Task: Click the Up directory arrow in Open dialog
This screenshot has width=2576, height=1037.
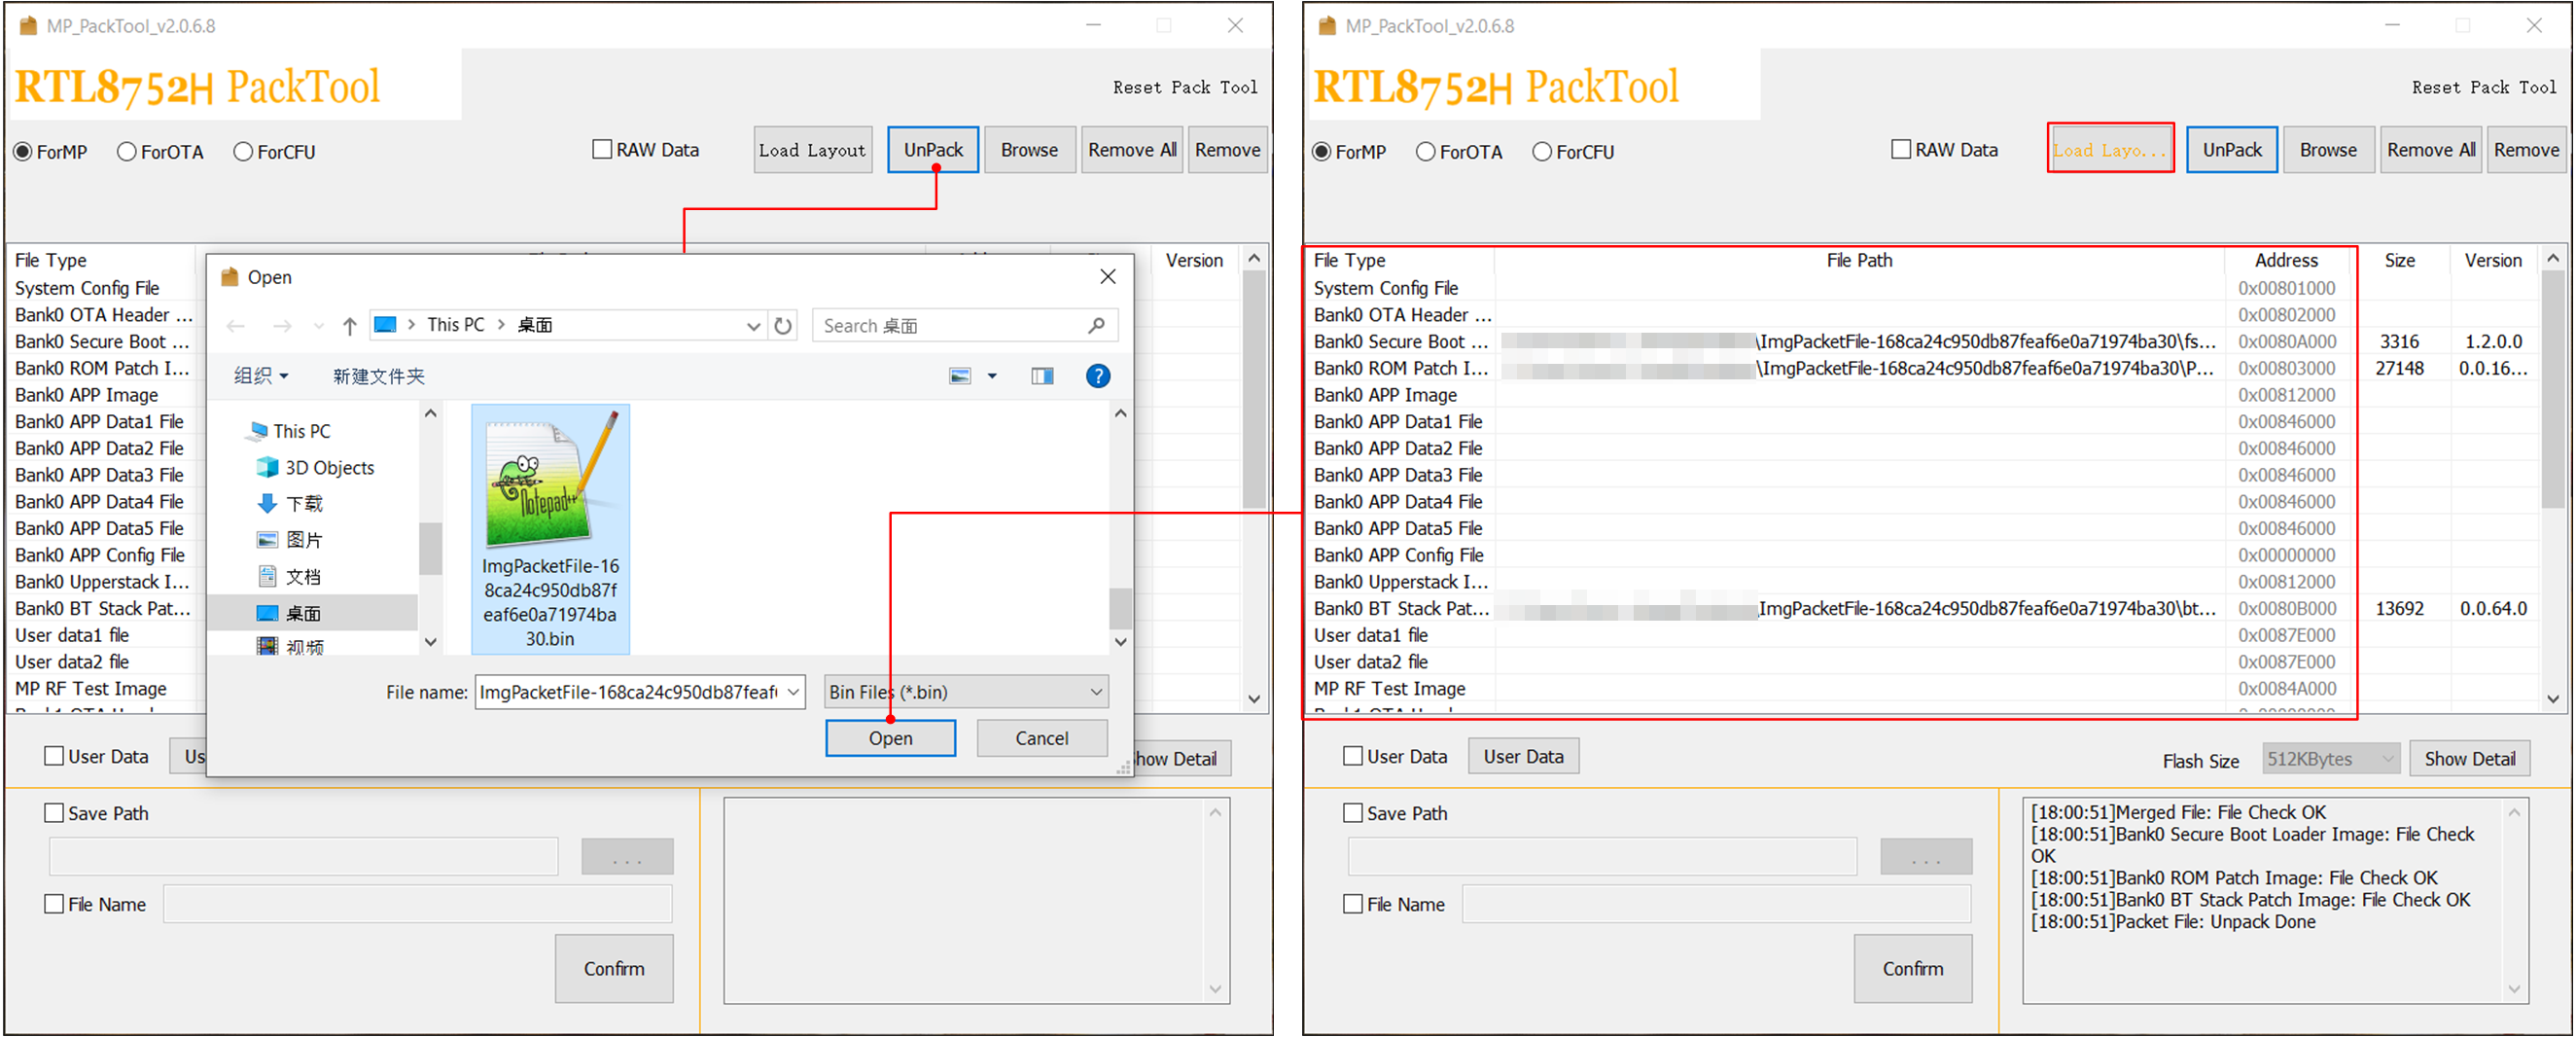Action: pos(349,326)
